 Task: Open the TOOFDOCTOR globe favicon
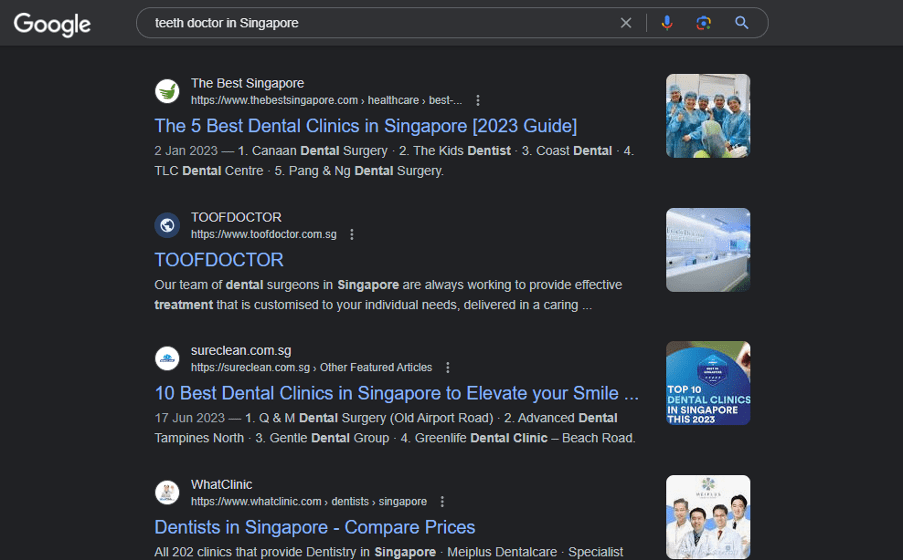click(167, 225)
